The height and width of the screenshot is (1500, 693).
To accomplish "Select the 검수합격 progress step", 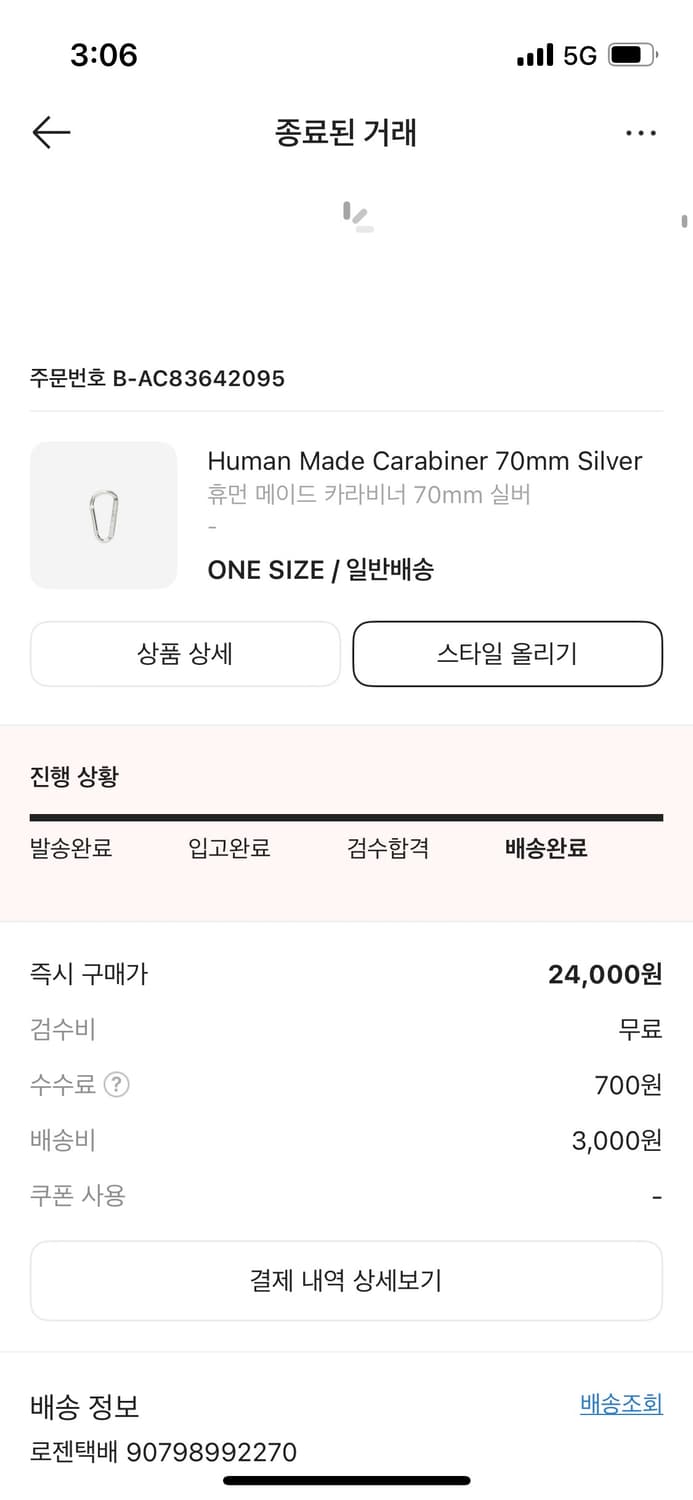I will [x=388, y=849].
